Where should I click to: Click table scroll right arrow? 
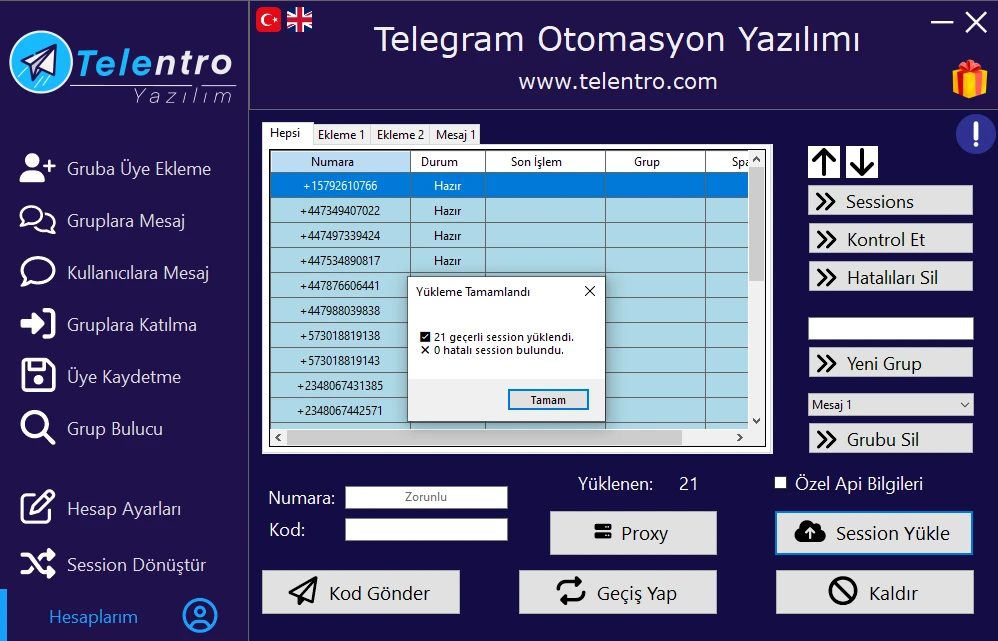coord(740,437)
